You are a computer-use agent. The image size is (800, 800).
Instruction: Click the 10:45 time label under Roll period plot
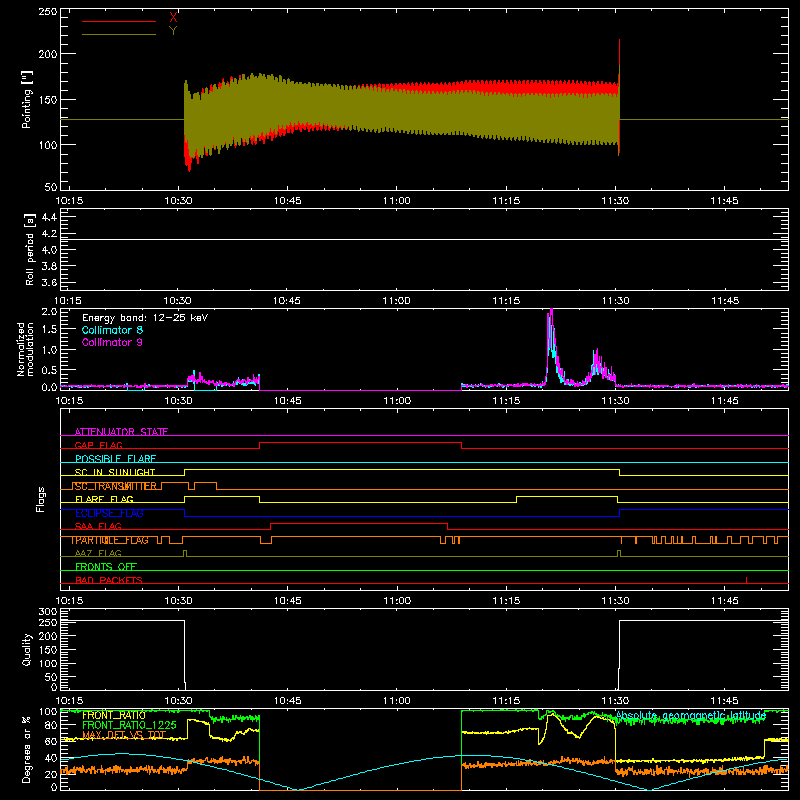coord(287,301)
